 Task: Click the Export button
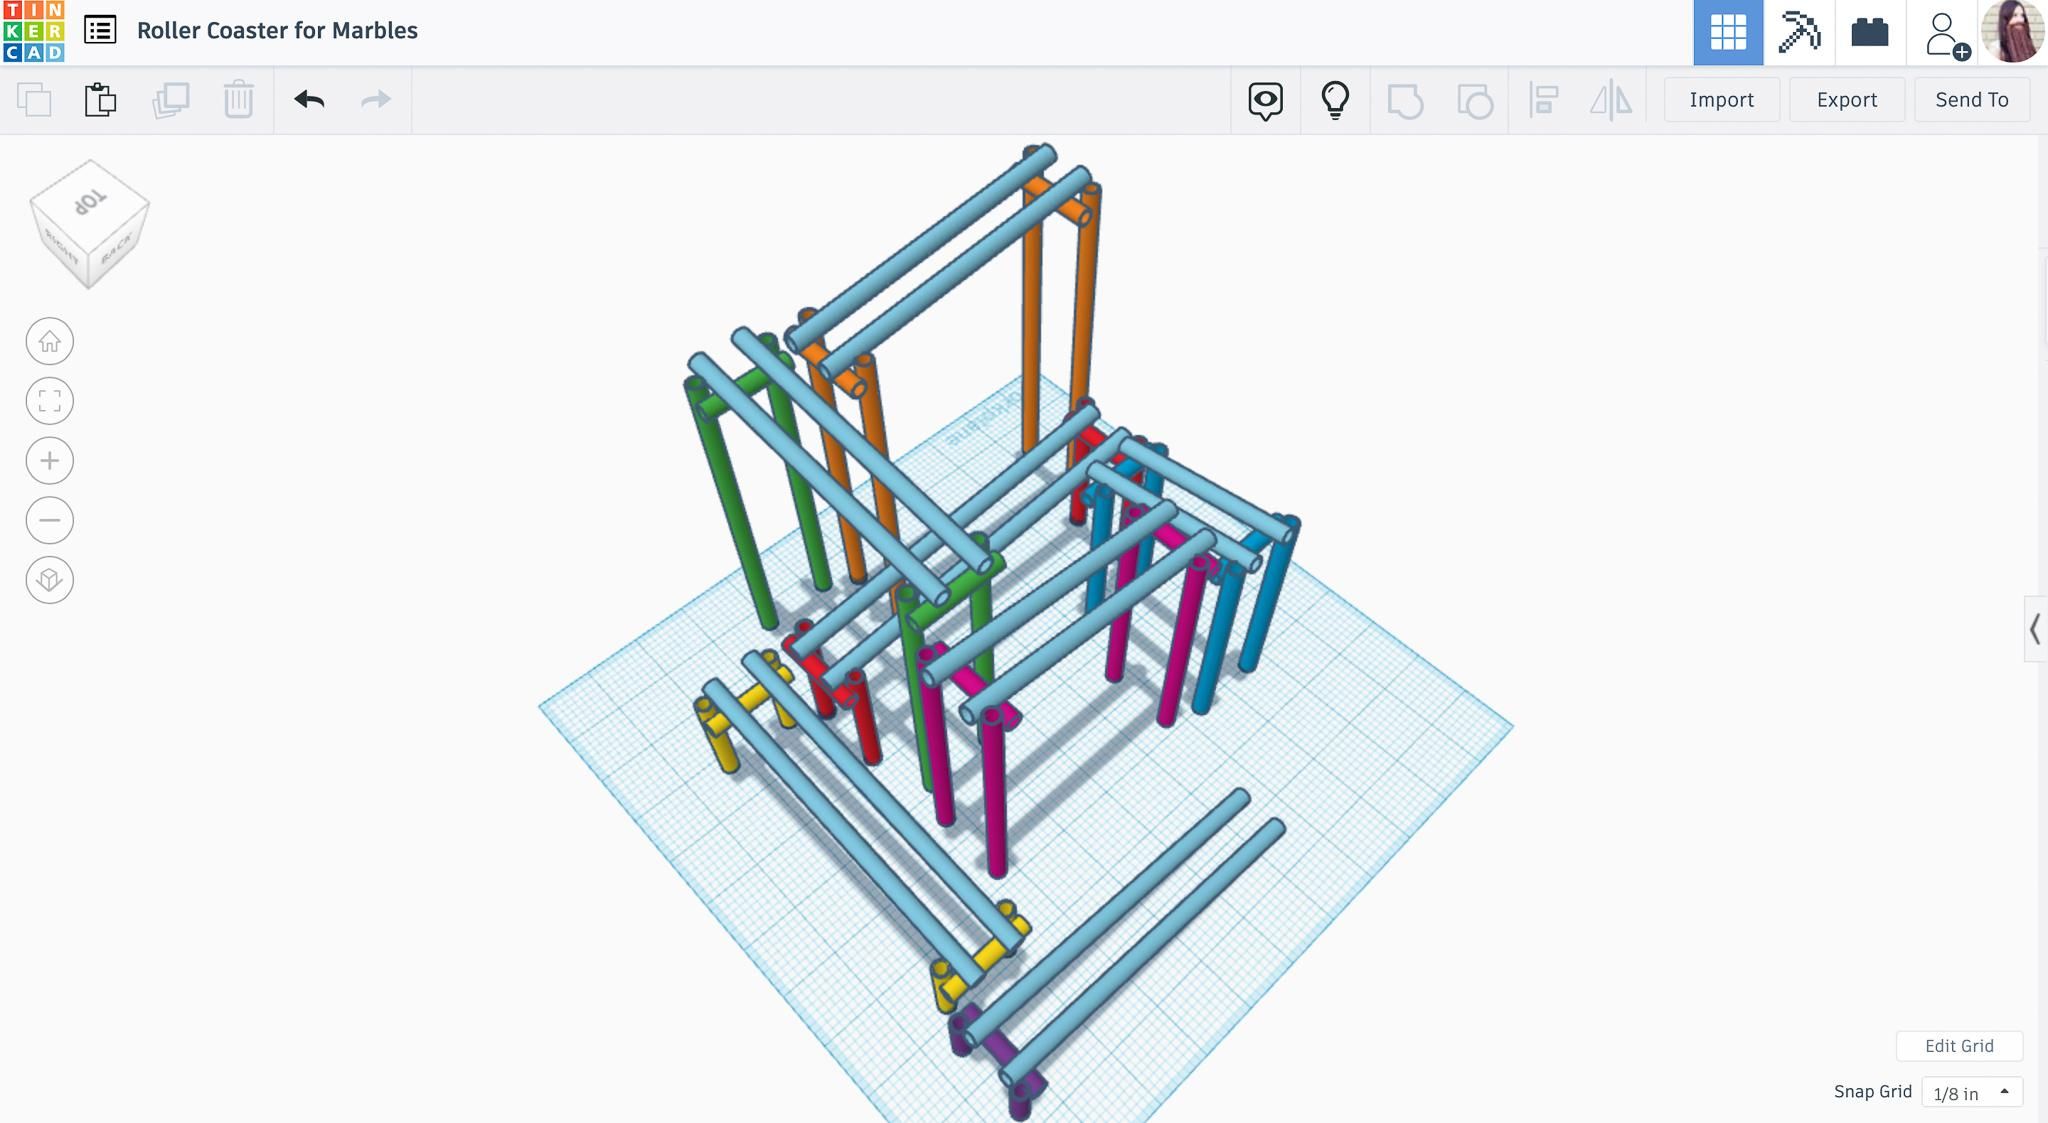click(1845, 100)
